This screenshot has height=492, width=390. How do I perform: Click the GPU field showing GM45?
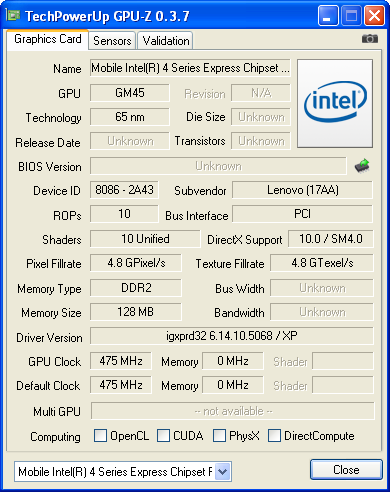(130, 93)
